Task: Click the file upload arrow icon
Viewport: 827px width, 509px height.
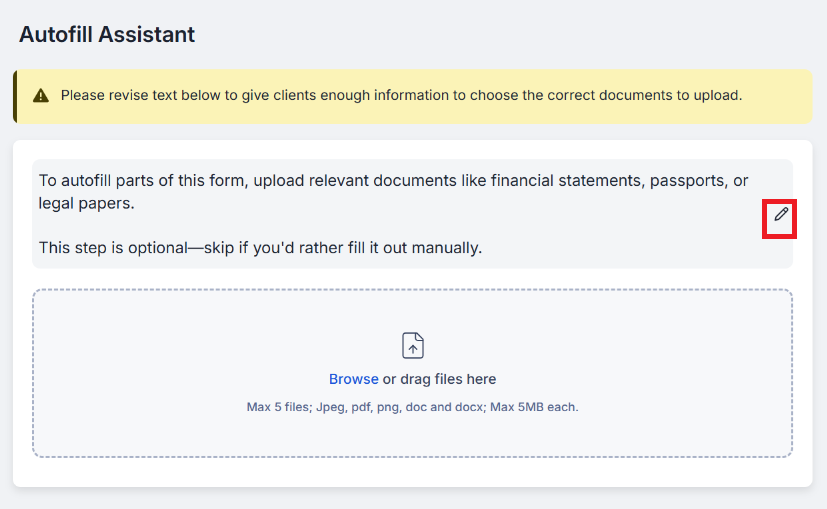Action: (412, 345)
